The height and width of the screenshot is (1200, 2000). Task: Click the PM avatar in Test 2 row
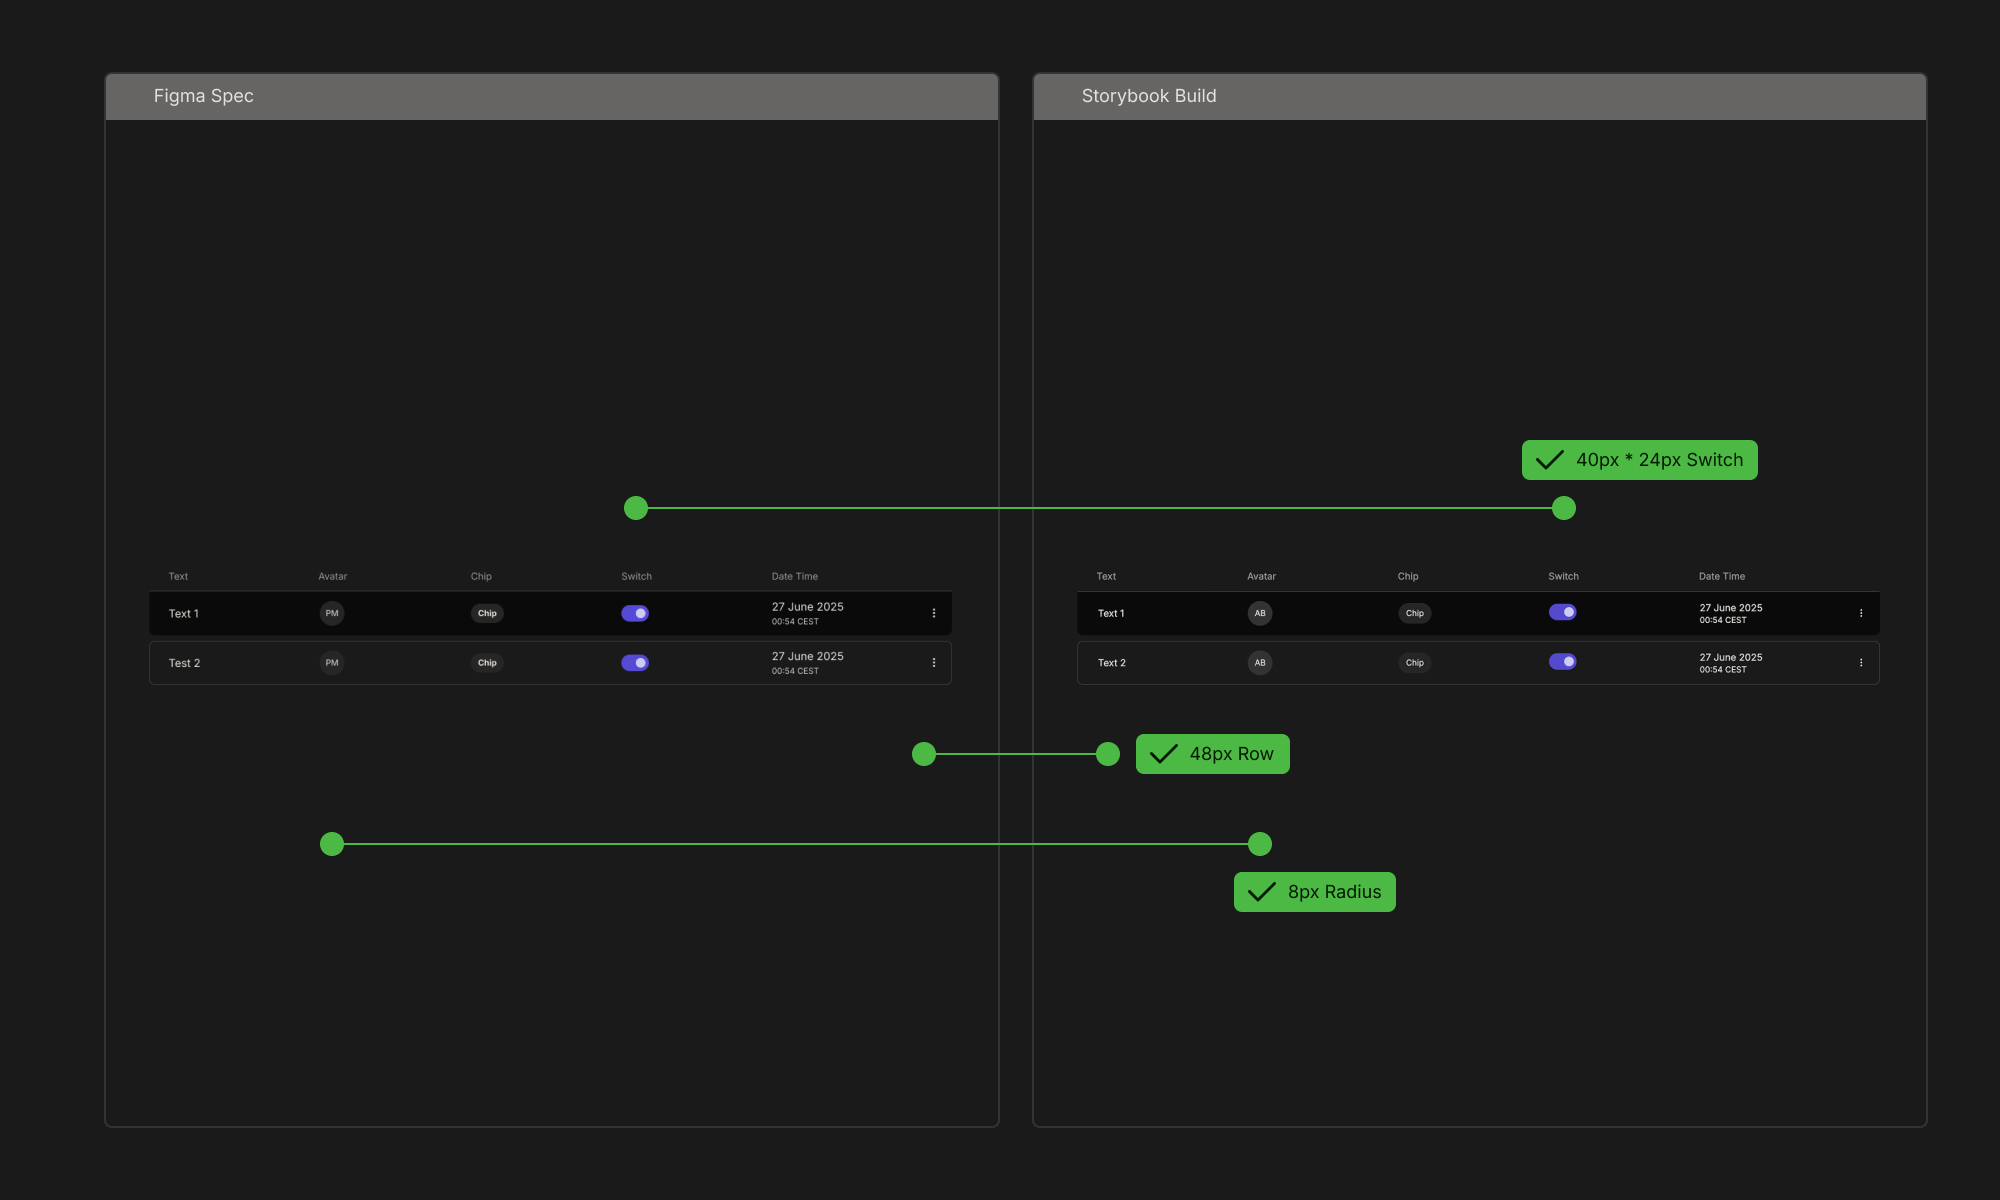[x=331, y=662]
